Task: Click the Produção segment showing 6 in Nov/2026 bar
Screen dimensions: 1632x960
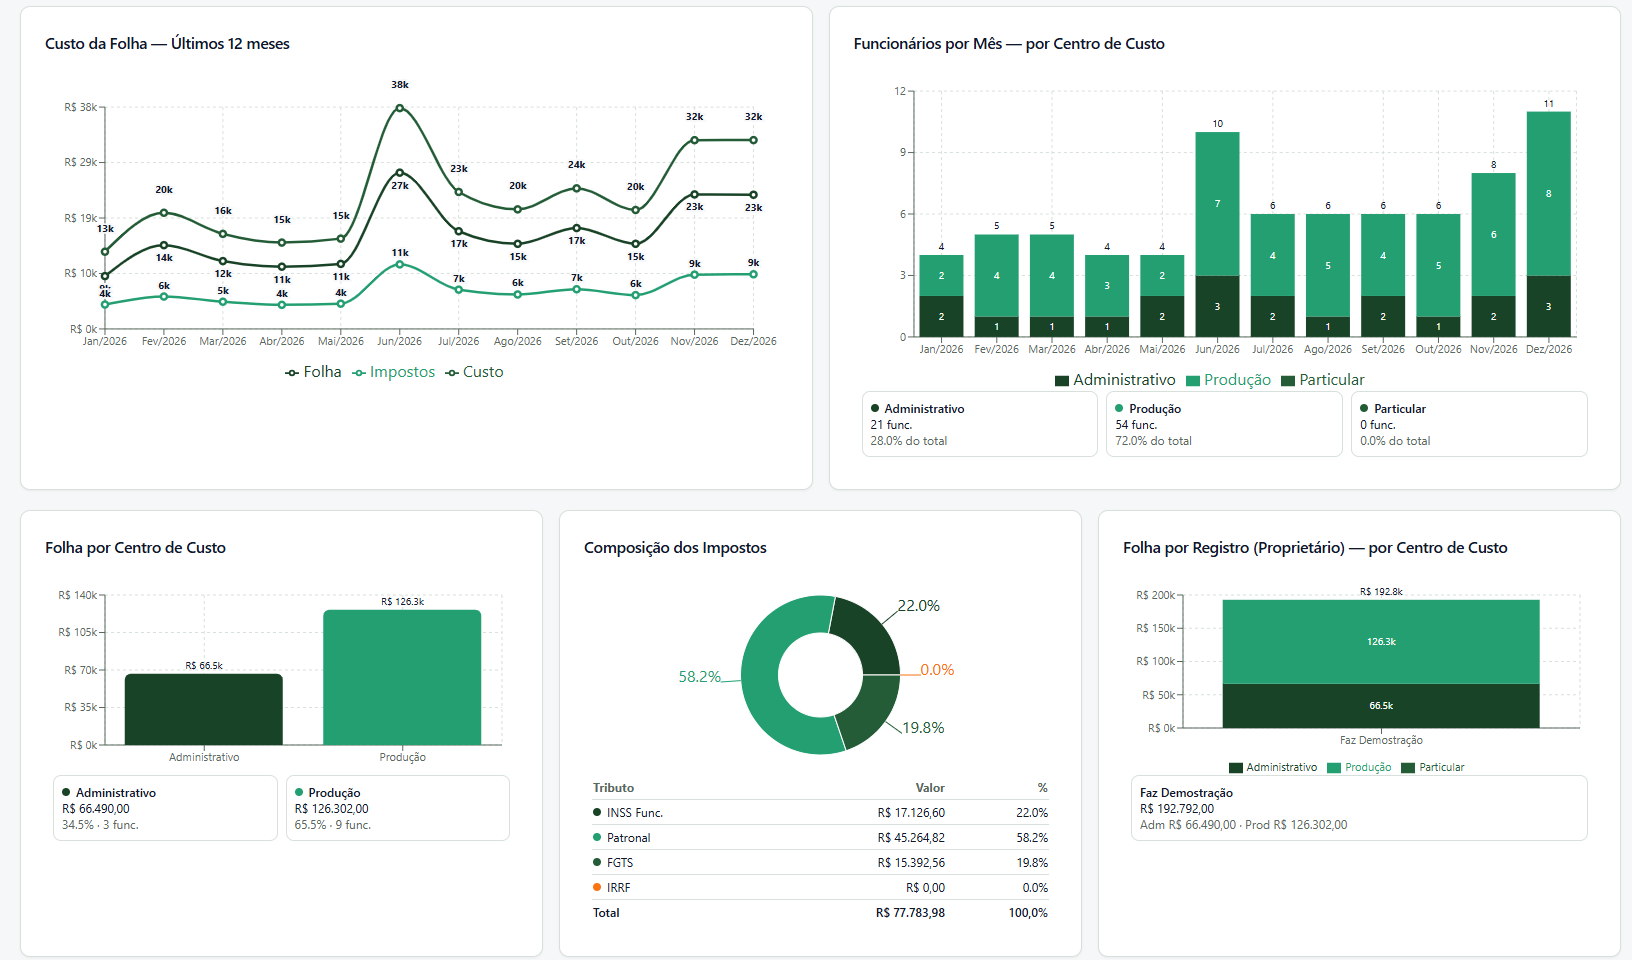Action: [1493, 235]
